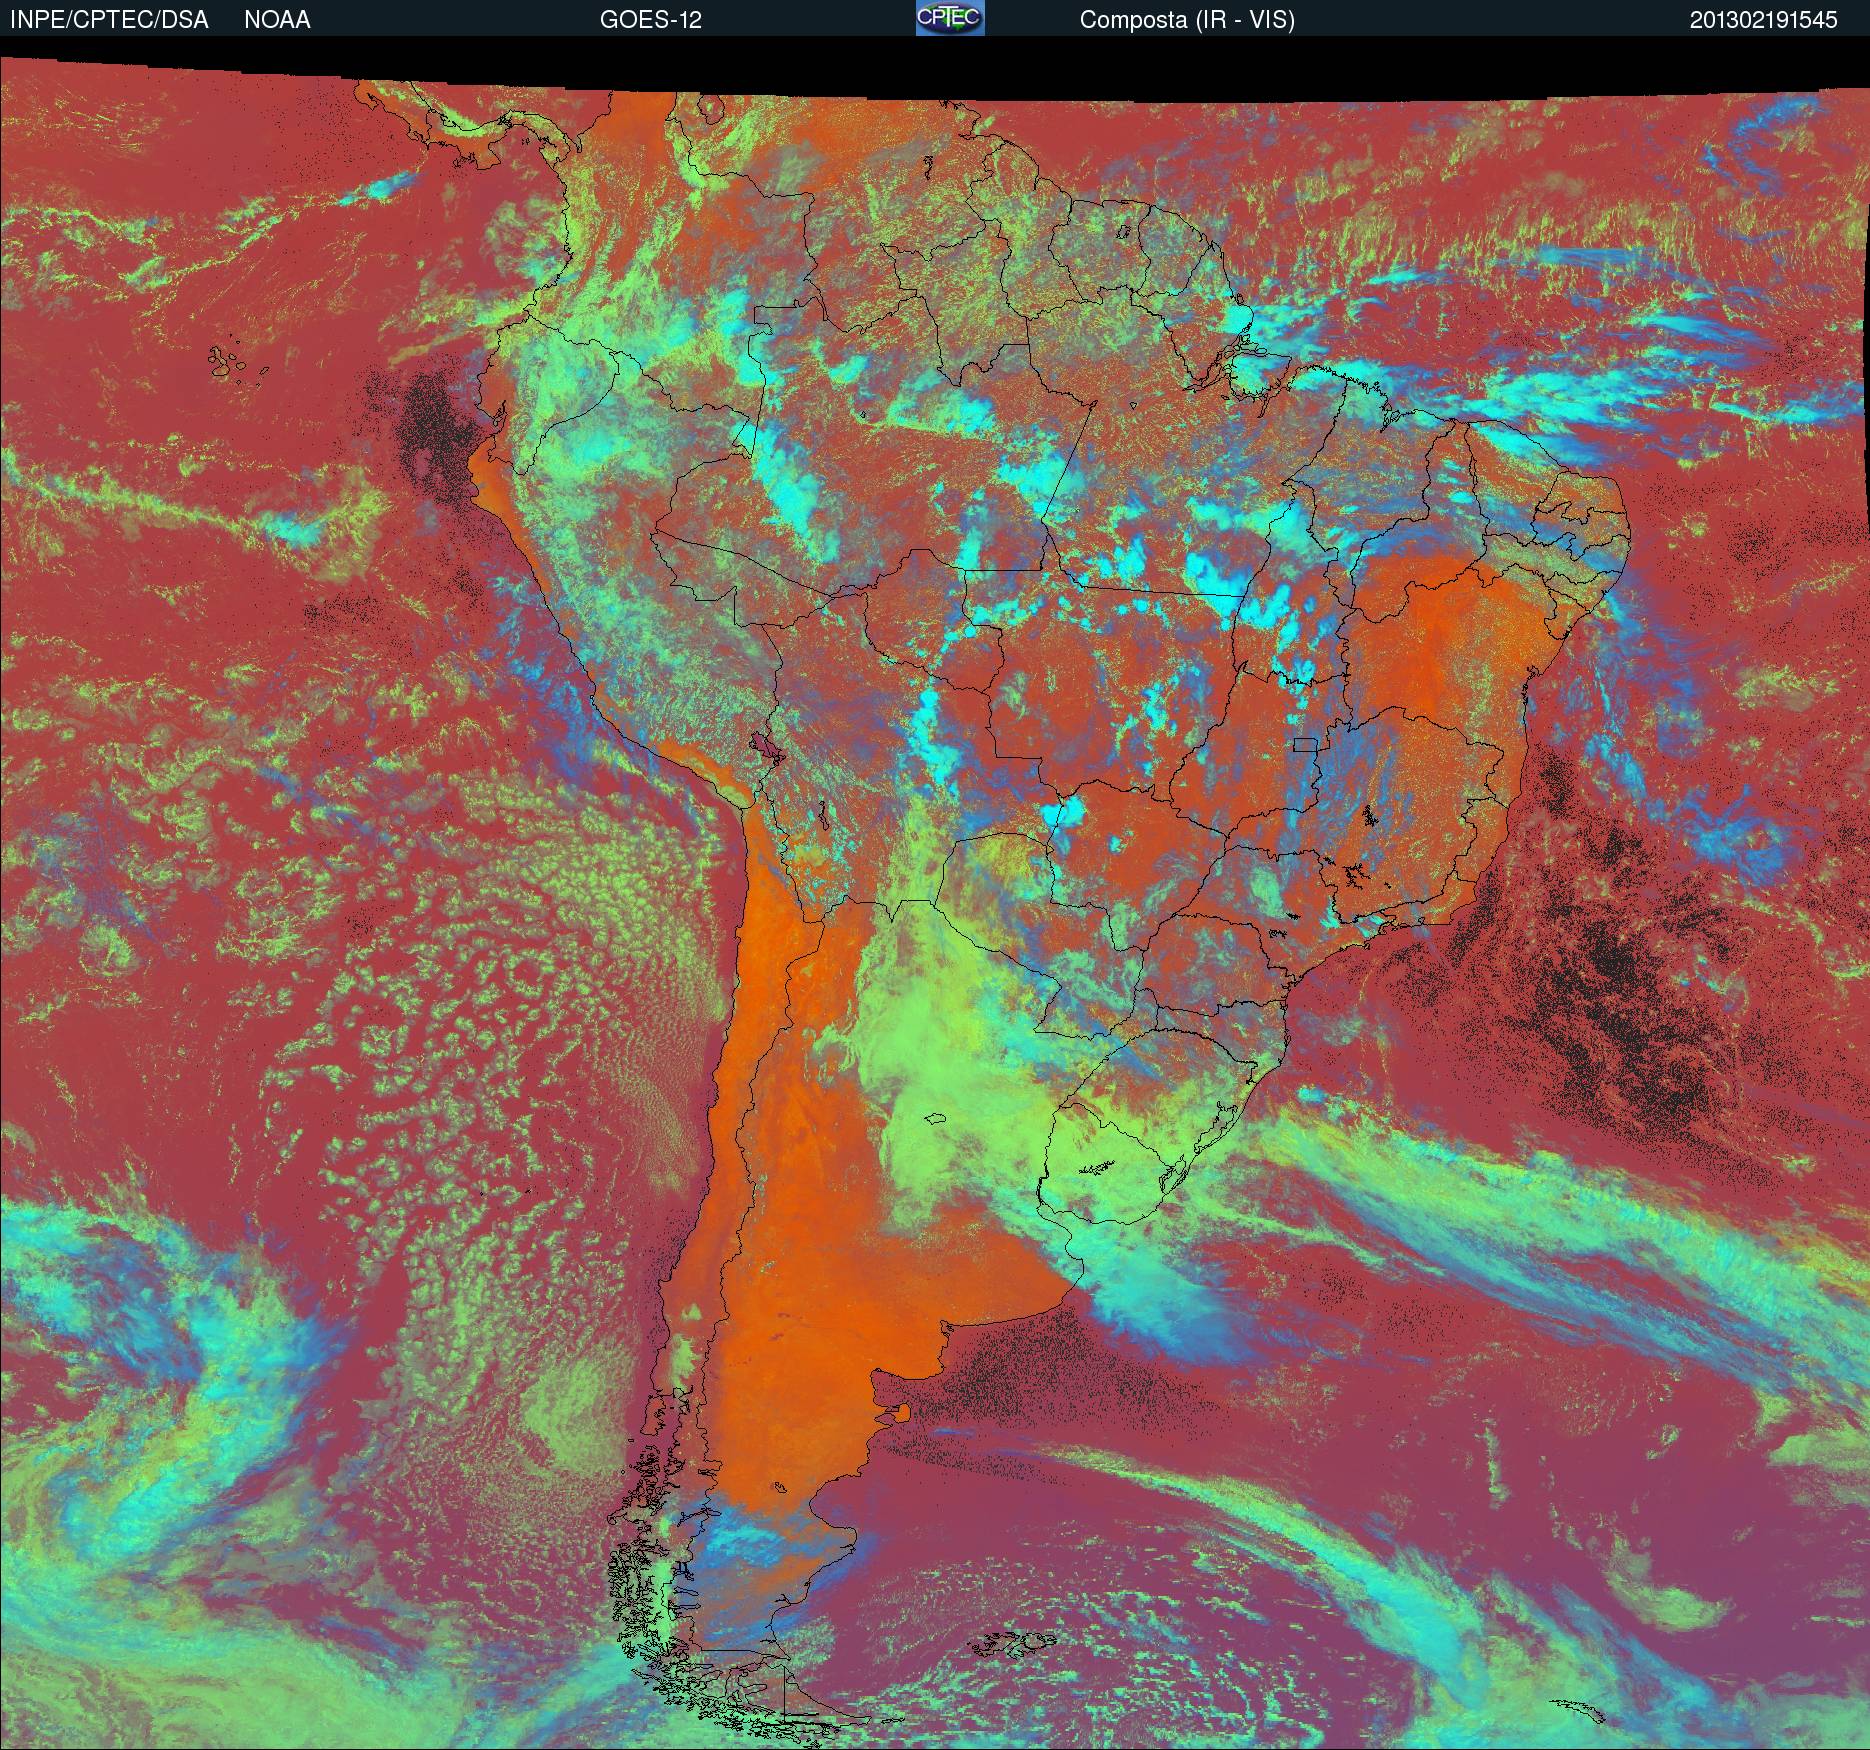The image size is (1870, 1750).
Task: Click the Composta (IR - VIS) title
Action: [x=1187, y=20]
